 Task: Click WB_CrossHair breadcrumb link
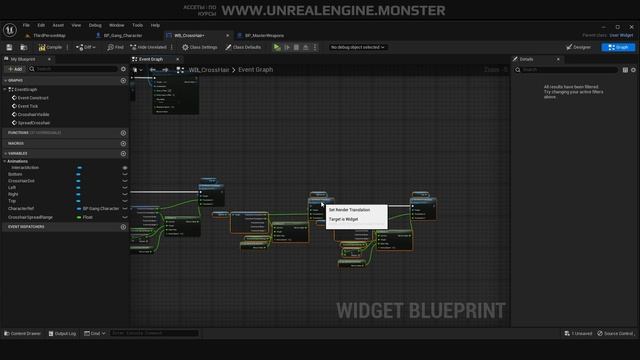click(209, 70)
